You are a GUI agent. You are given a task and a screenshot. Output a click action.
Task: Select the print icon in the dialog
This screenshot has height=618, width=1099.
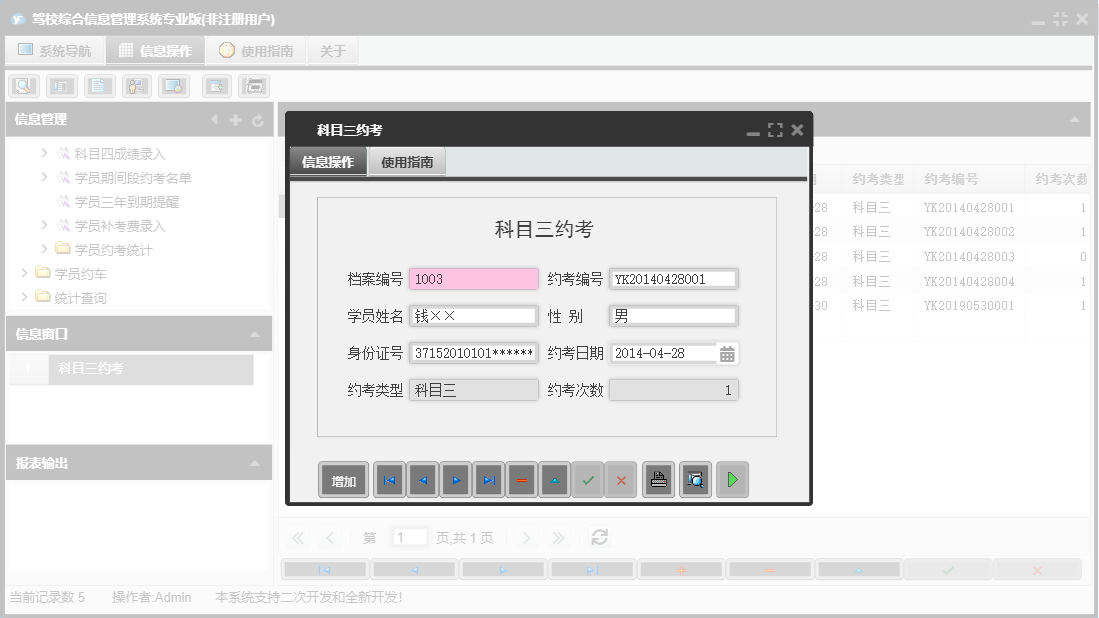[658, 479]
